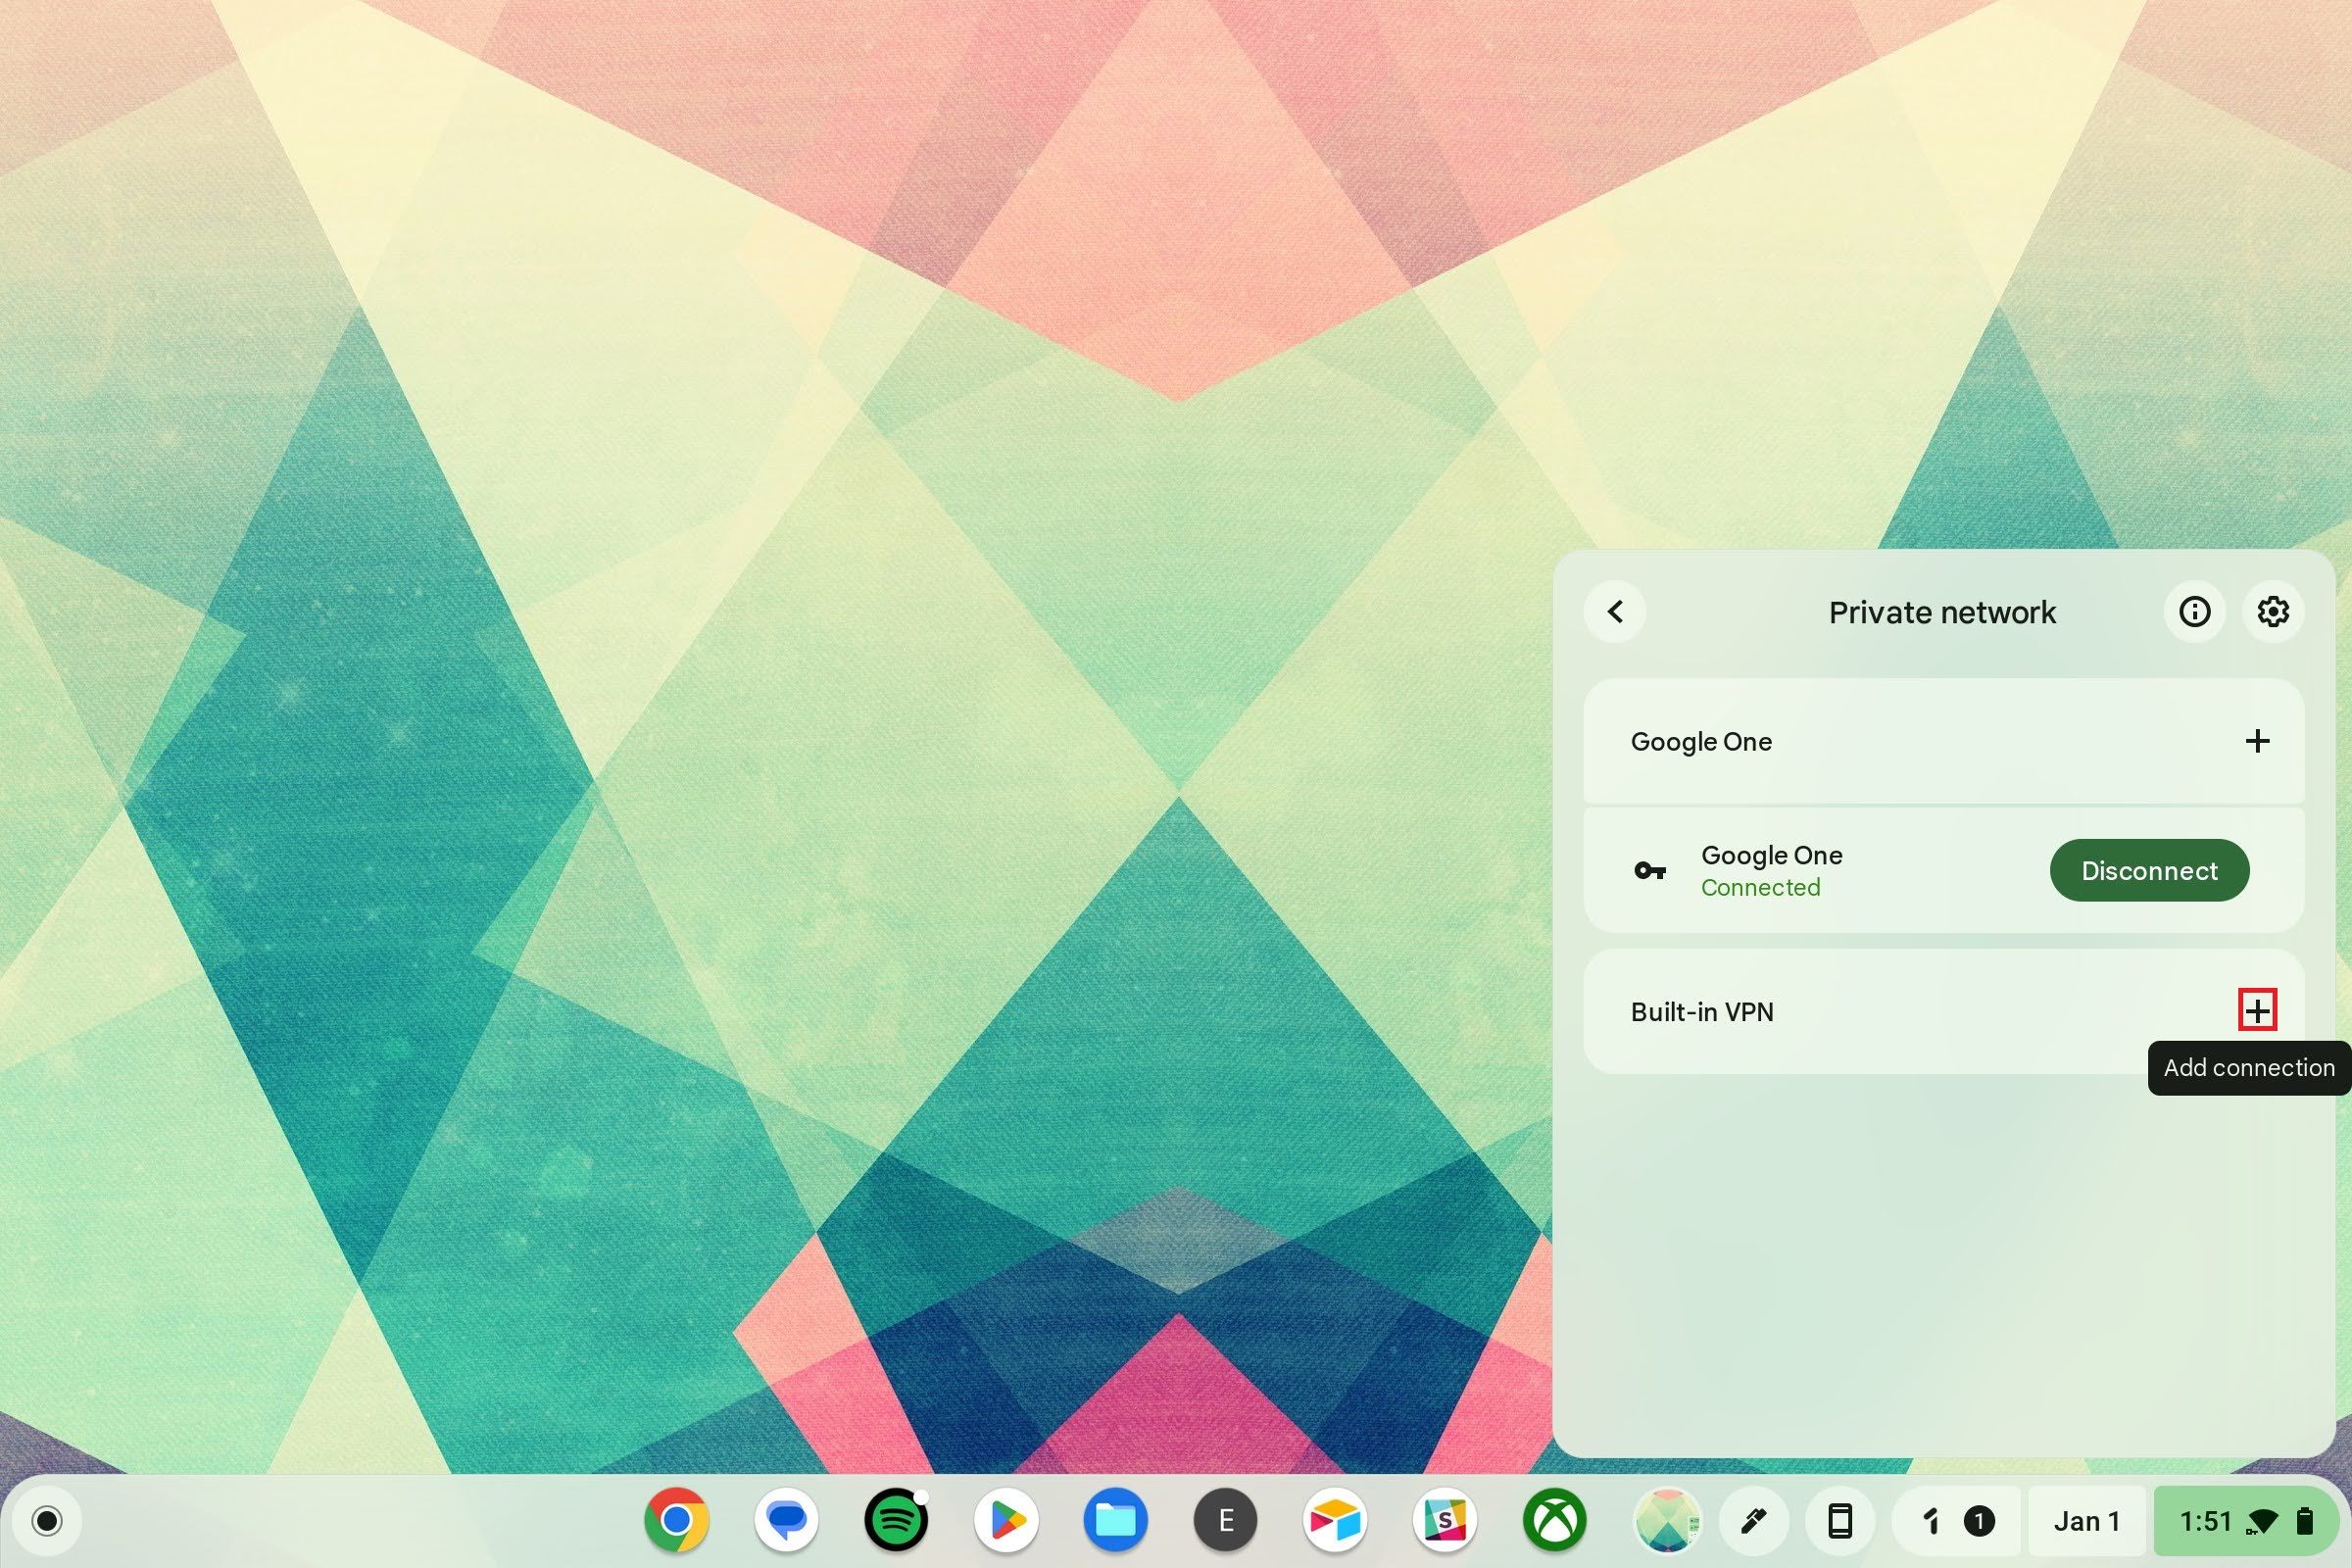Go back from the Private network panel
Image resolution: width=2352 pixels, height=1568 pixels.
pyautogui.click(x=1615, y=612)
